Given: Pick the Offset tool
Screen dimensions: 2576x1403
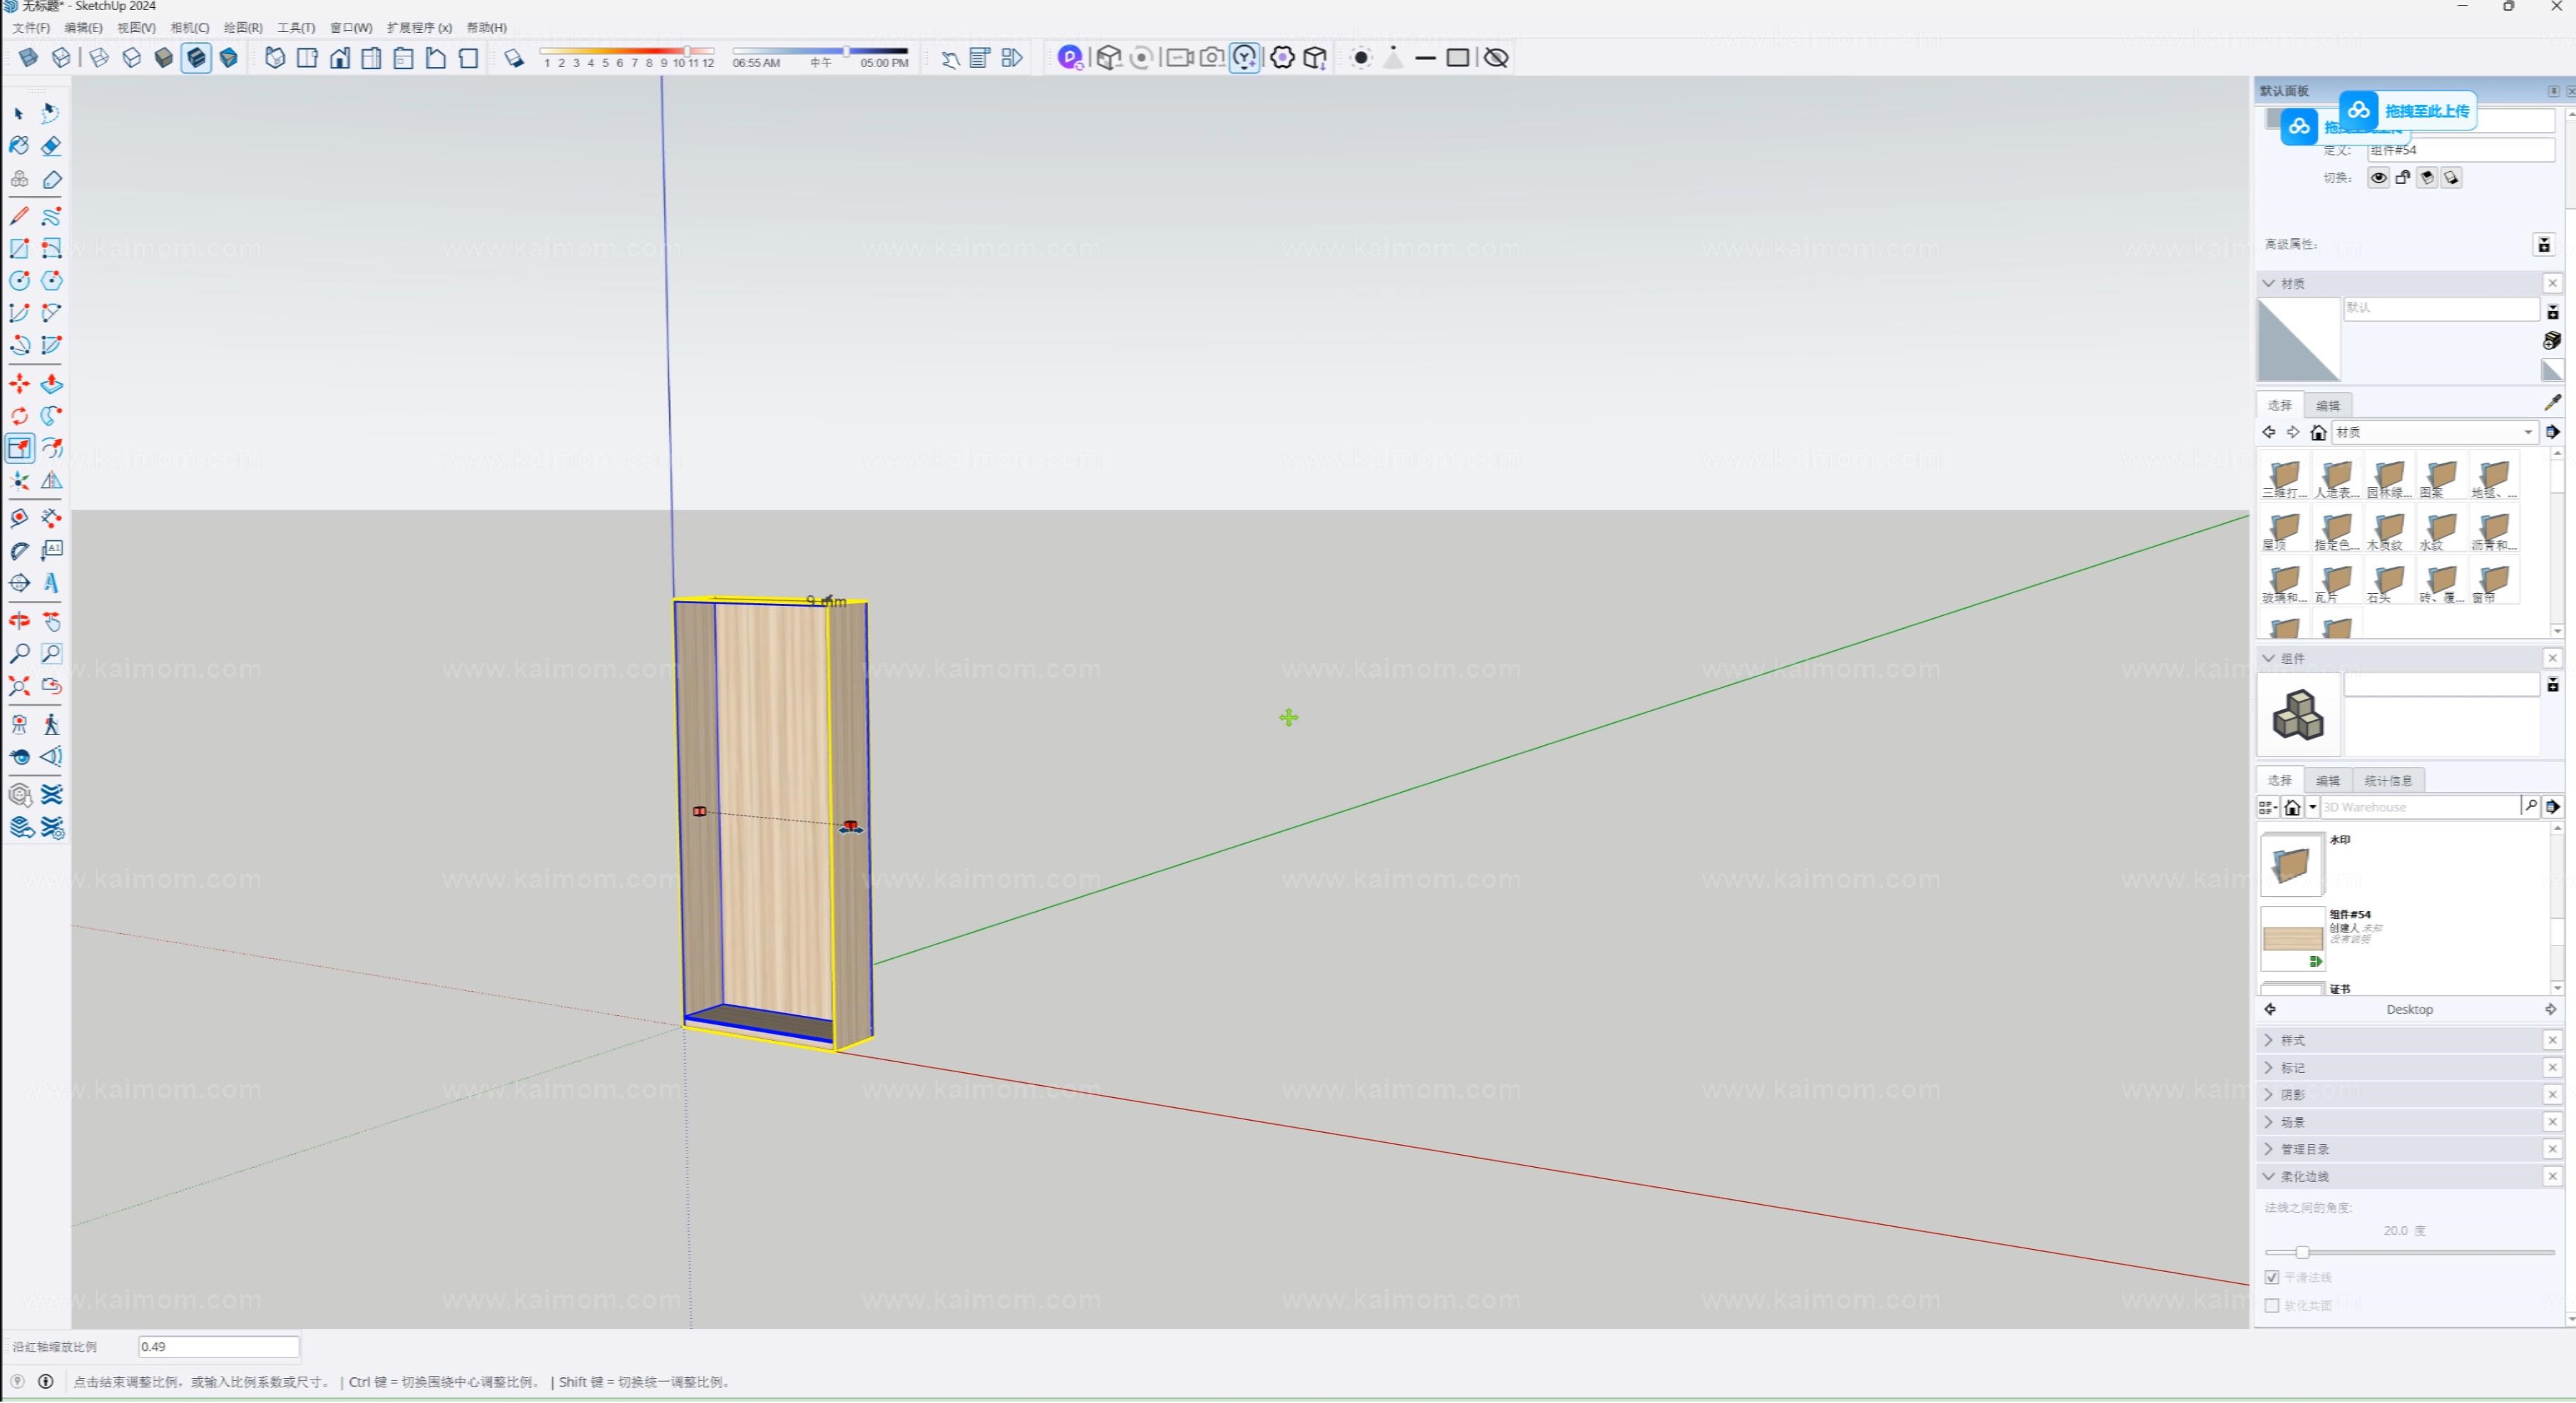Looking at the screenshot, I should point(51,448).
